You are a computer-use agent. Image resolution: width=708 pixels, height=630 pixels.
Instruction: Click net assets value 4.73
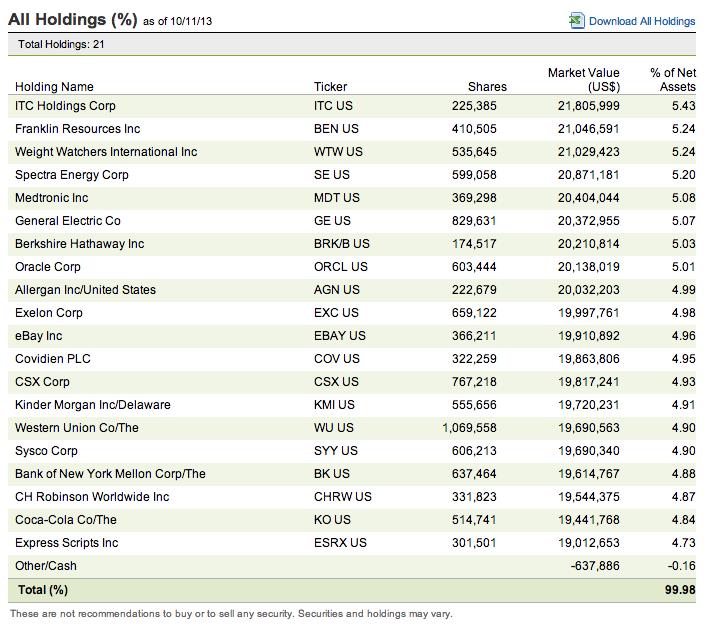(683, 543)
